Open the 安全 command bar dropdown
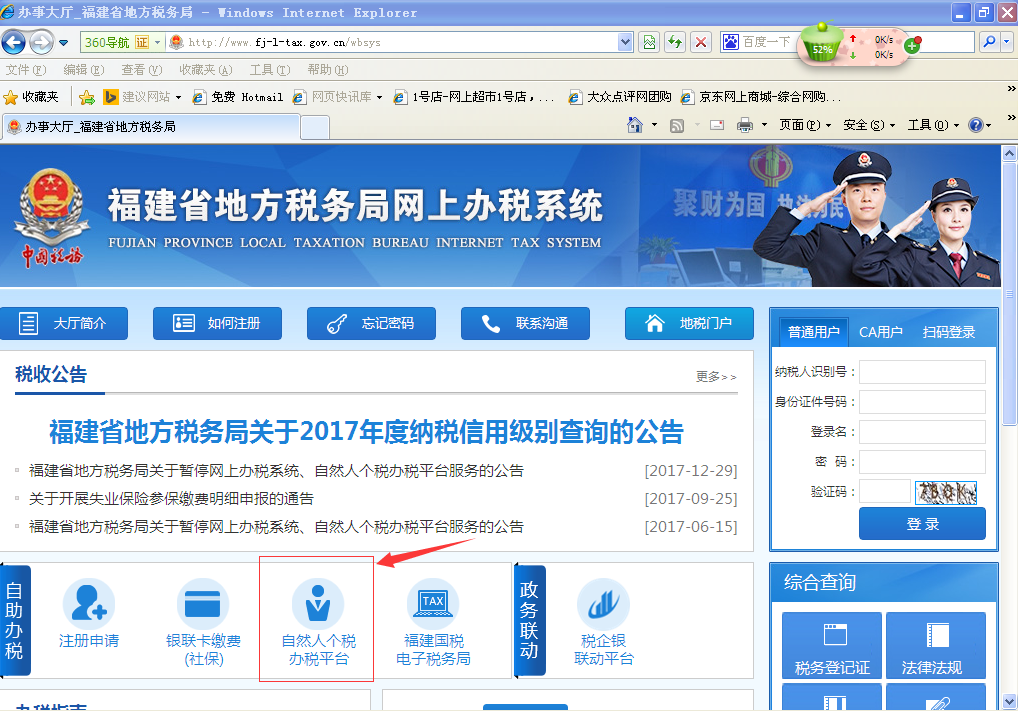 [869, 125]
